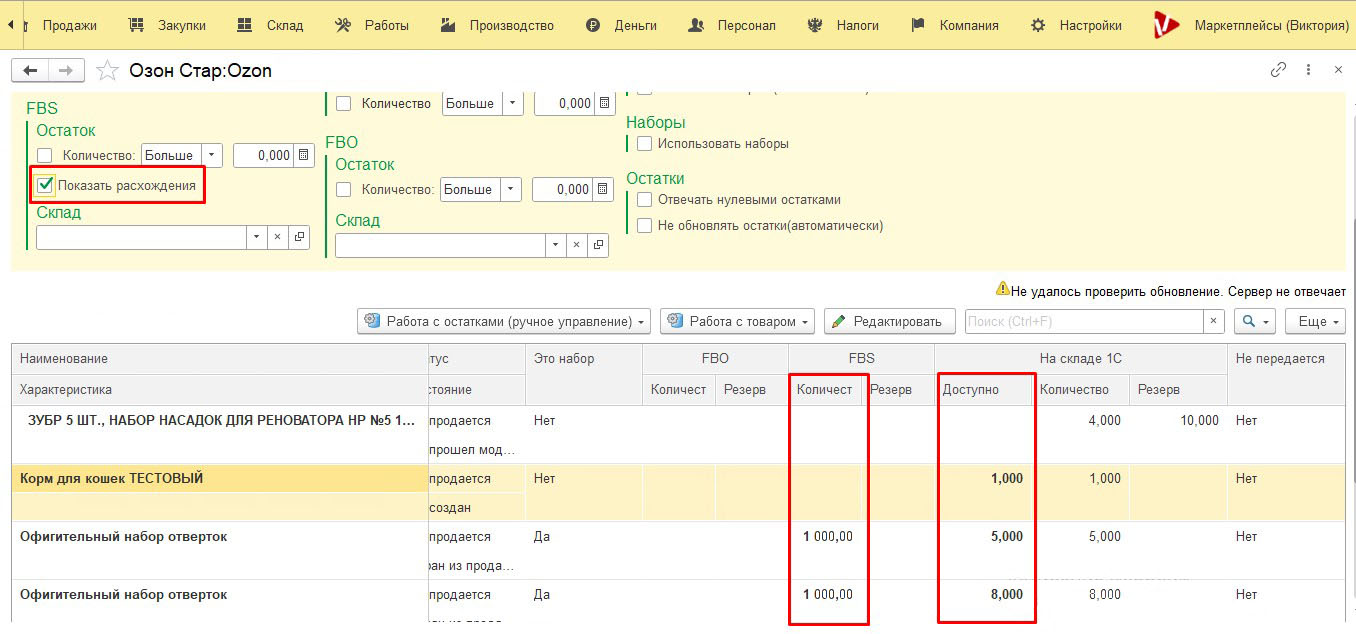Check Не обновлять остатки(автоматически)
This screenshot has width=1356, height=634.
tap(645, 225)
